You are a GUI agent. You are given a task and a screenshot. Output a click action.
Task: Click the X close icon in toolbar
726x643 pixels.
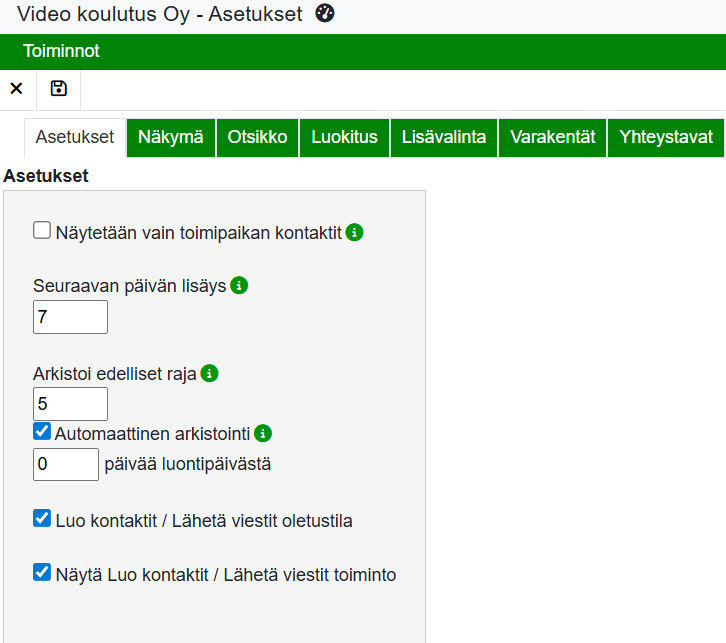coord(16,89)
